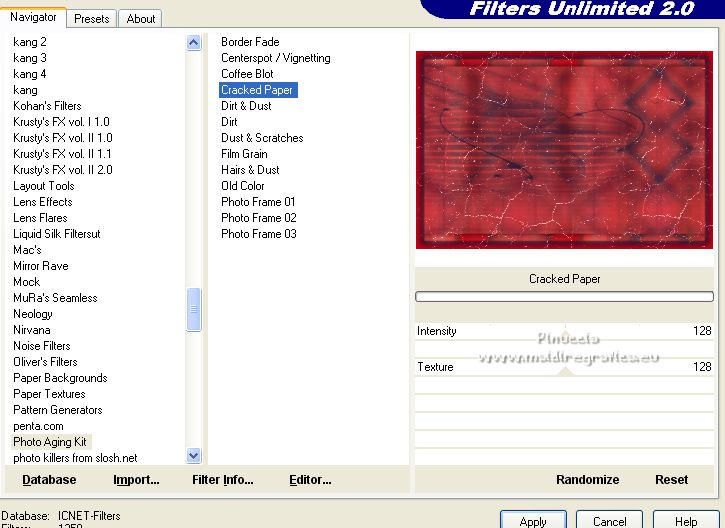Screen dimensions: 725x528
Task: Select the penta.com category
Action: point(38,426)
